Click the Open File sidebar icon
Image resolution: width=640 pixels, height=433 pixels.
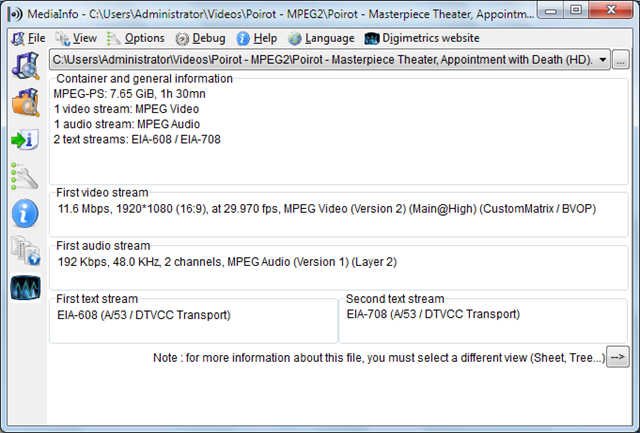[25, 65]
